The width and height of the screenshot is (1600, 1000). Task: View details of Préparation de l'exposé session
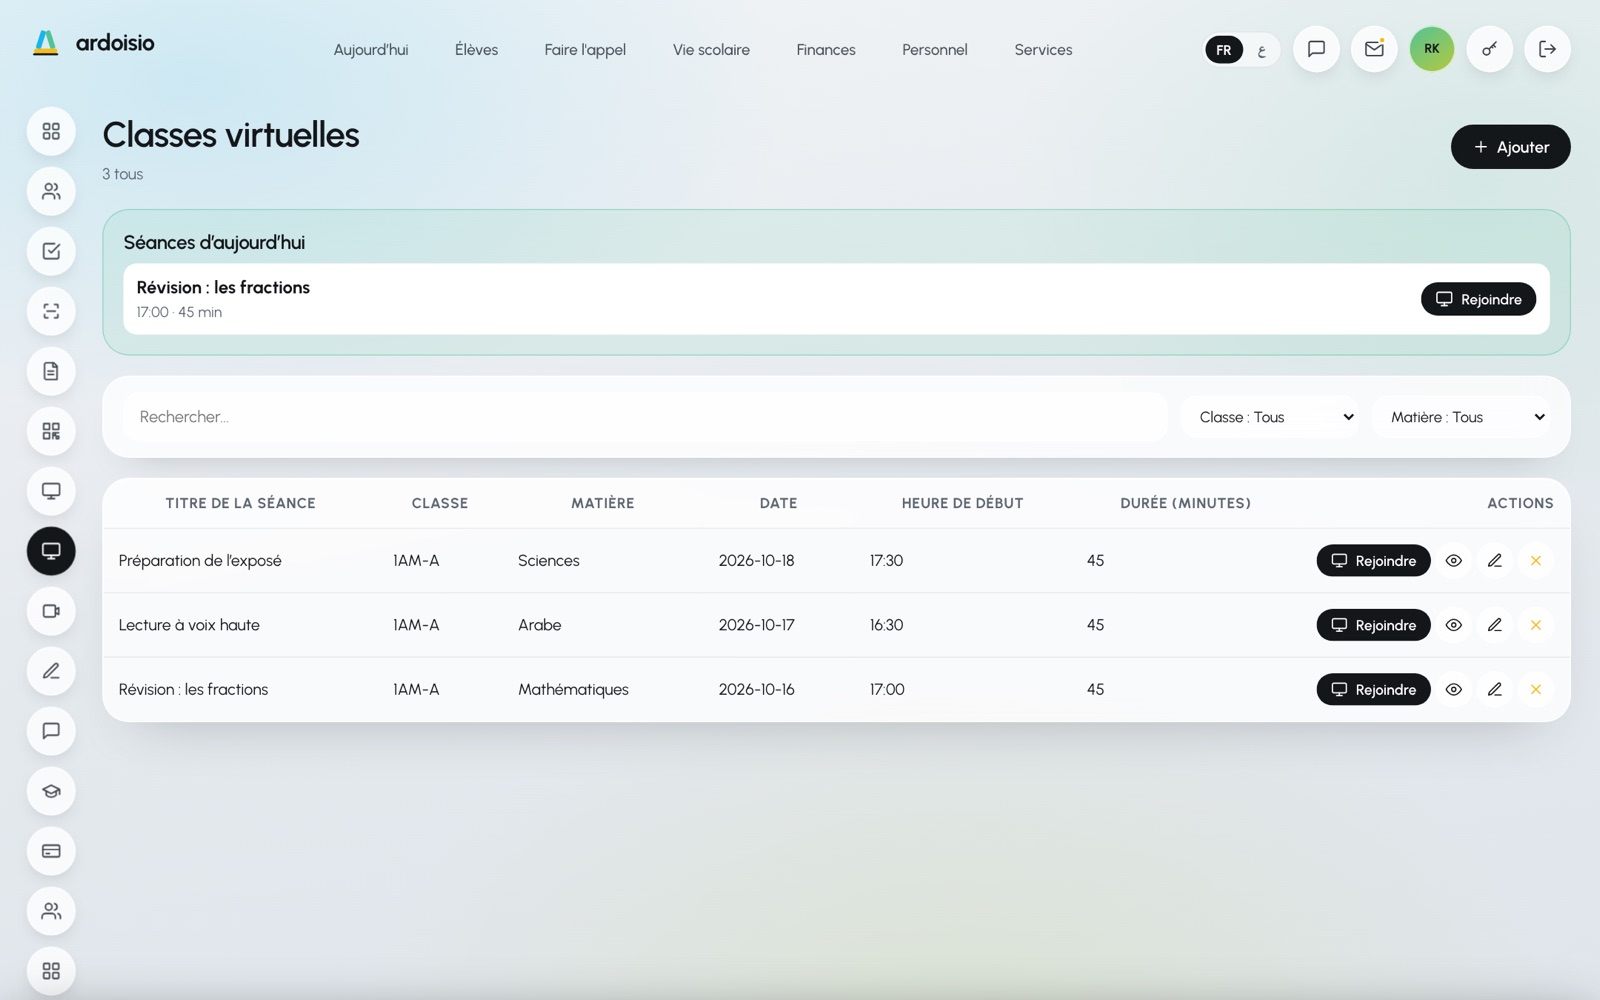[x=1454, y=561]
